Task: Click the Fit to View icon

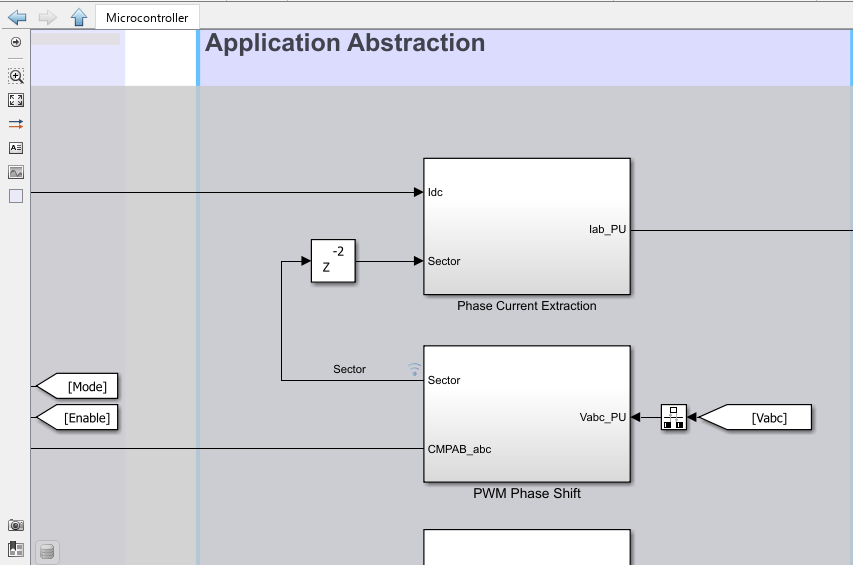Action: coord(15,100)
